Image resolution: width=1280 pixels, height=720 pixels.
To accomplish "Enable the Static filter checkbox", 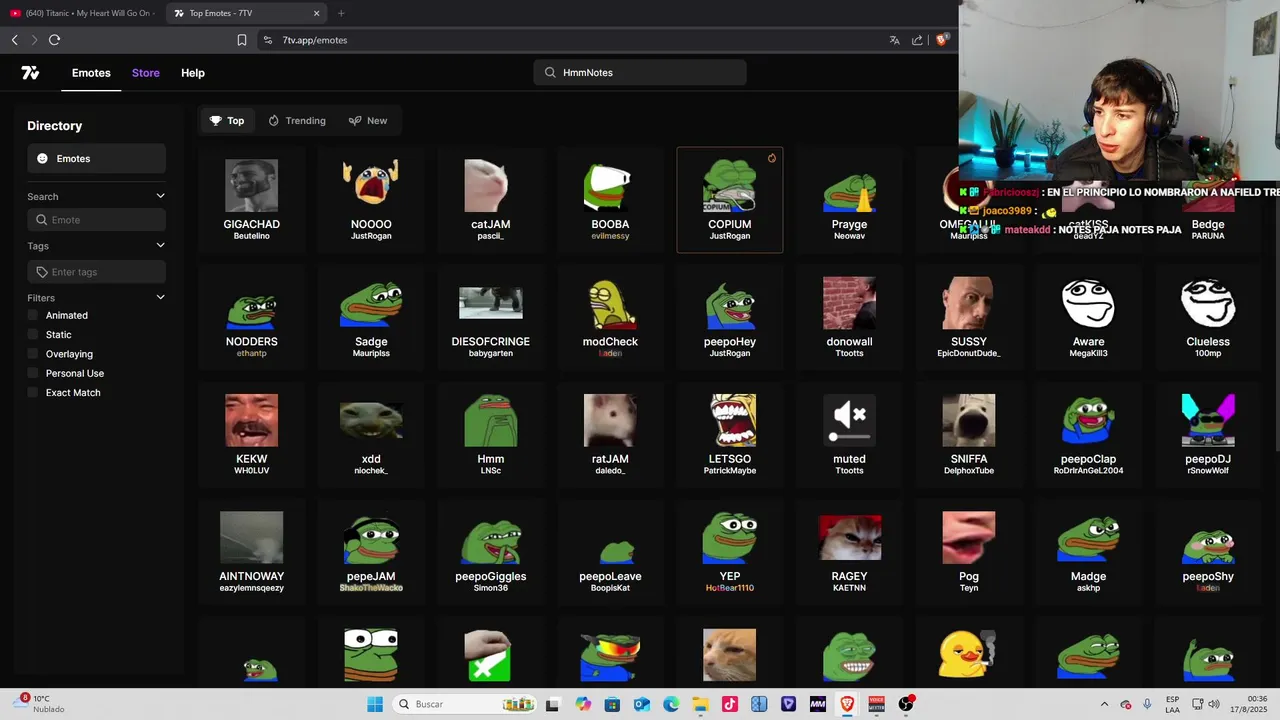I will (x=33, y=335).
